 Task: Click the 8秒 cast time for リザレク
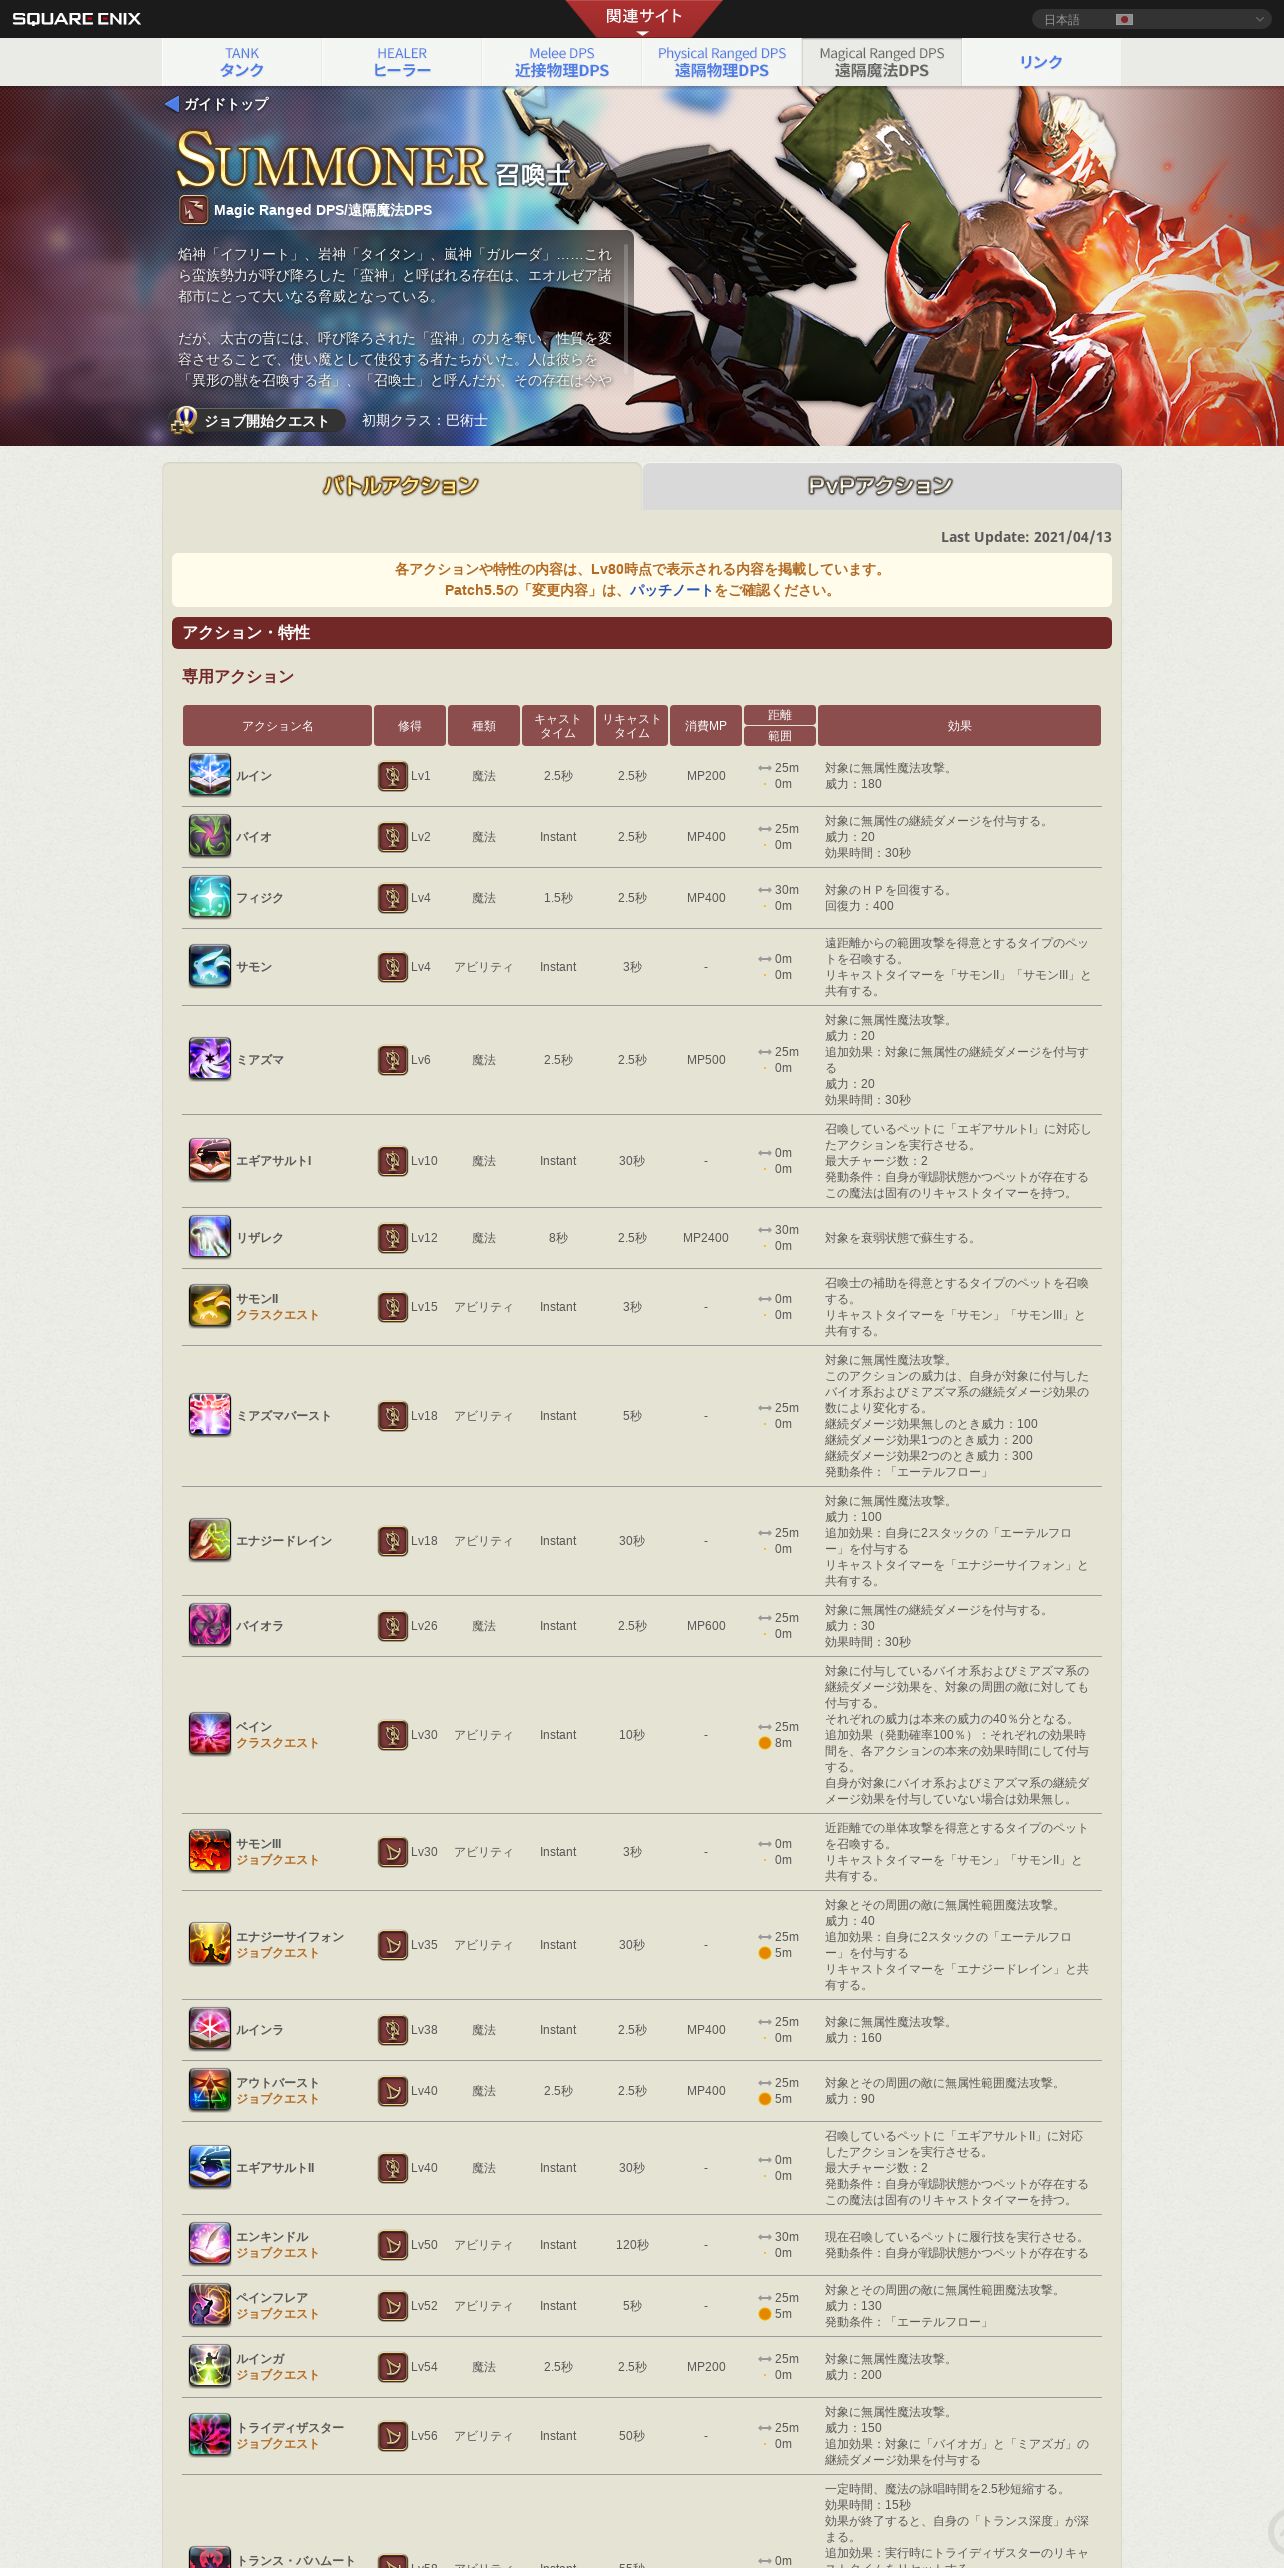(x=558, y=1238)
